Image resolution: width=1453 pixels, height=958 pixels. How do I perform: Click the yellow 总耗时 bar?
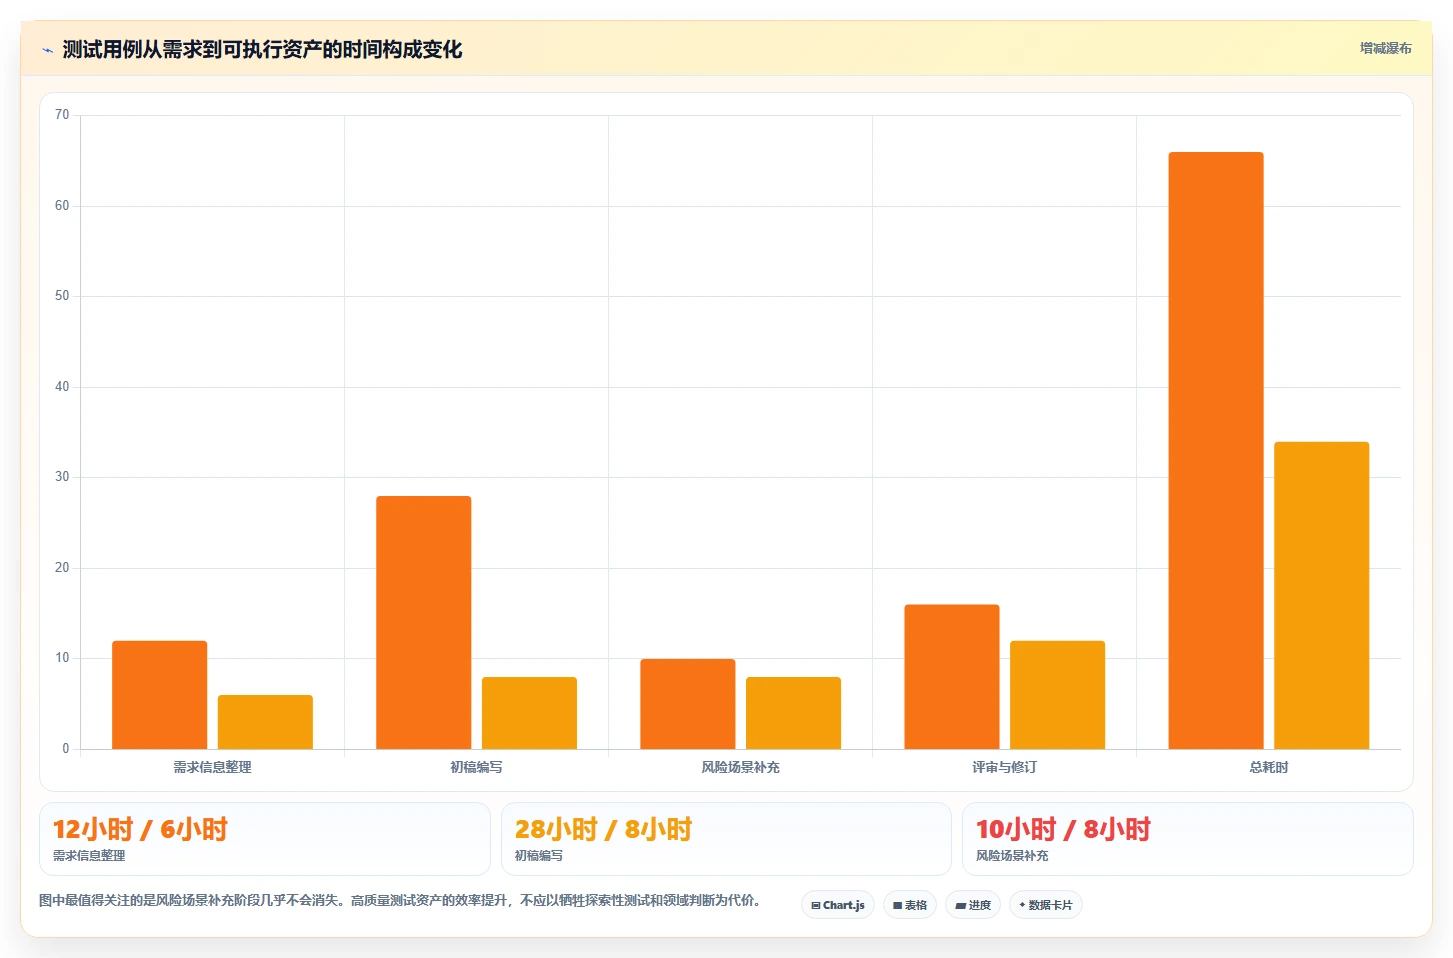[1321, 595]
